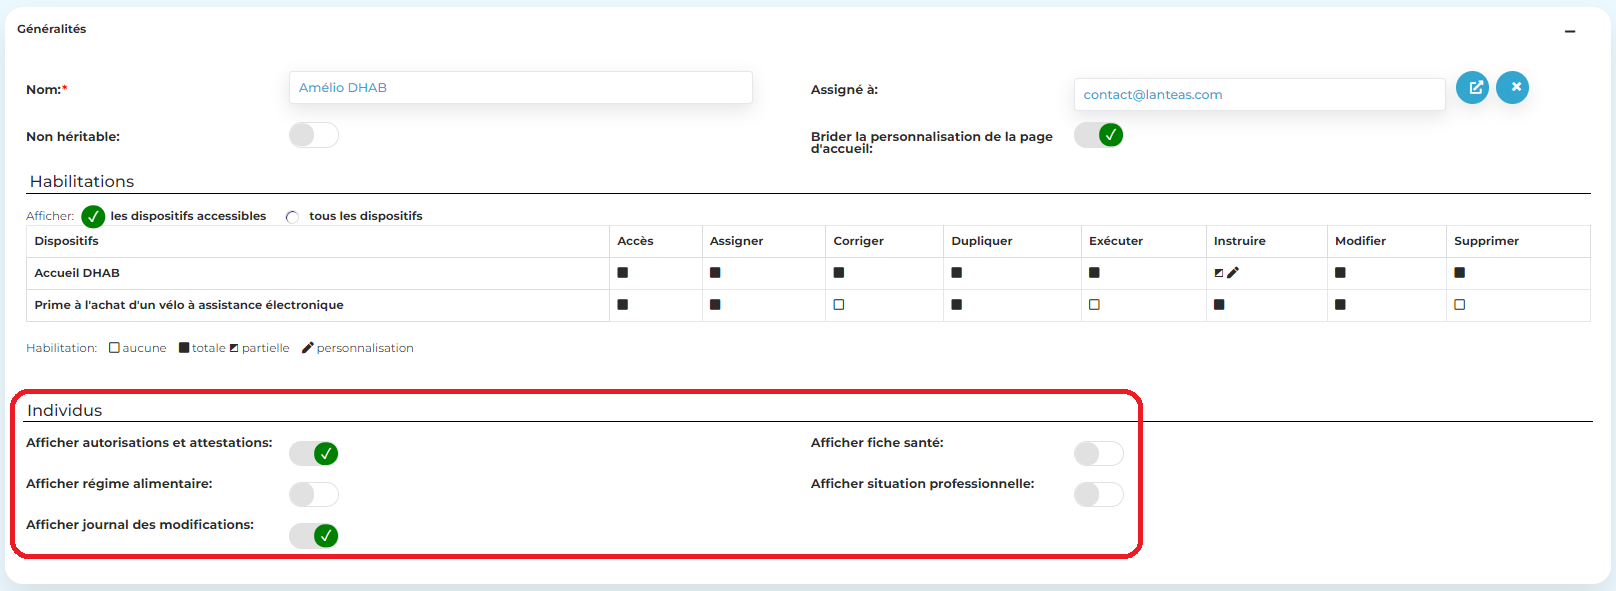Check Corriger for the Prime vélo row
The width and height of the screenshot is (1616, 591).
839,305
